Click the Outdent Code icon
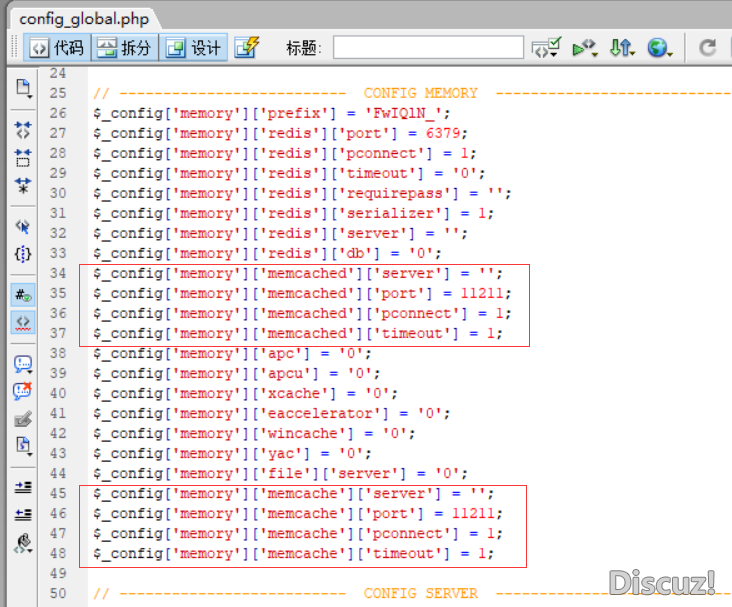 [x=22, y=514]
